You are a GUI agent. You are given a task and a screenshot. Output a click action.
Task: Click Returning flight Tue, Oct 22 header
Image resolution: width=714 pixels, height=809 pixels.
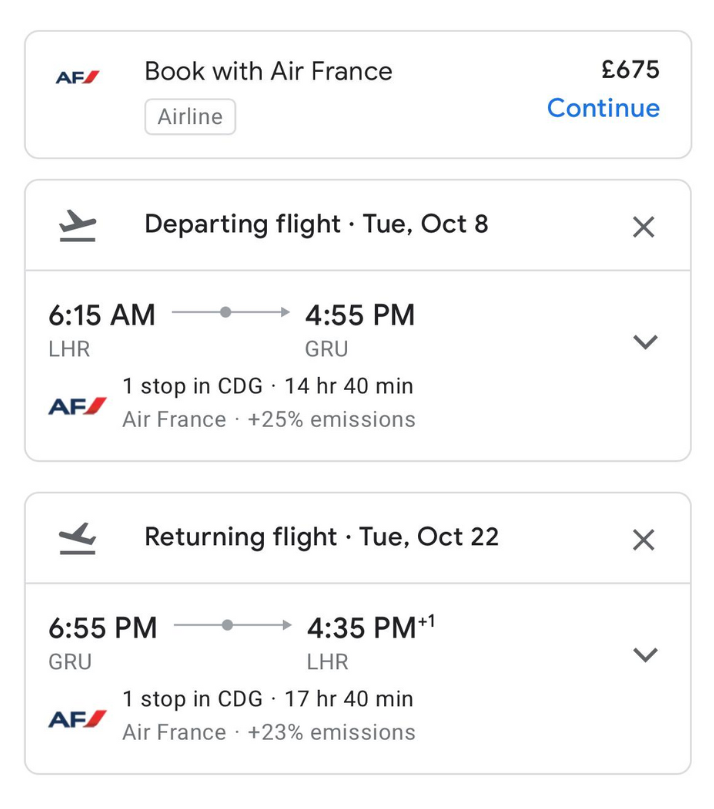pyautogui.click(x=321, y=537)
